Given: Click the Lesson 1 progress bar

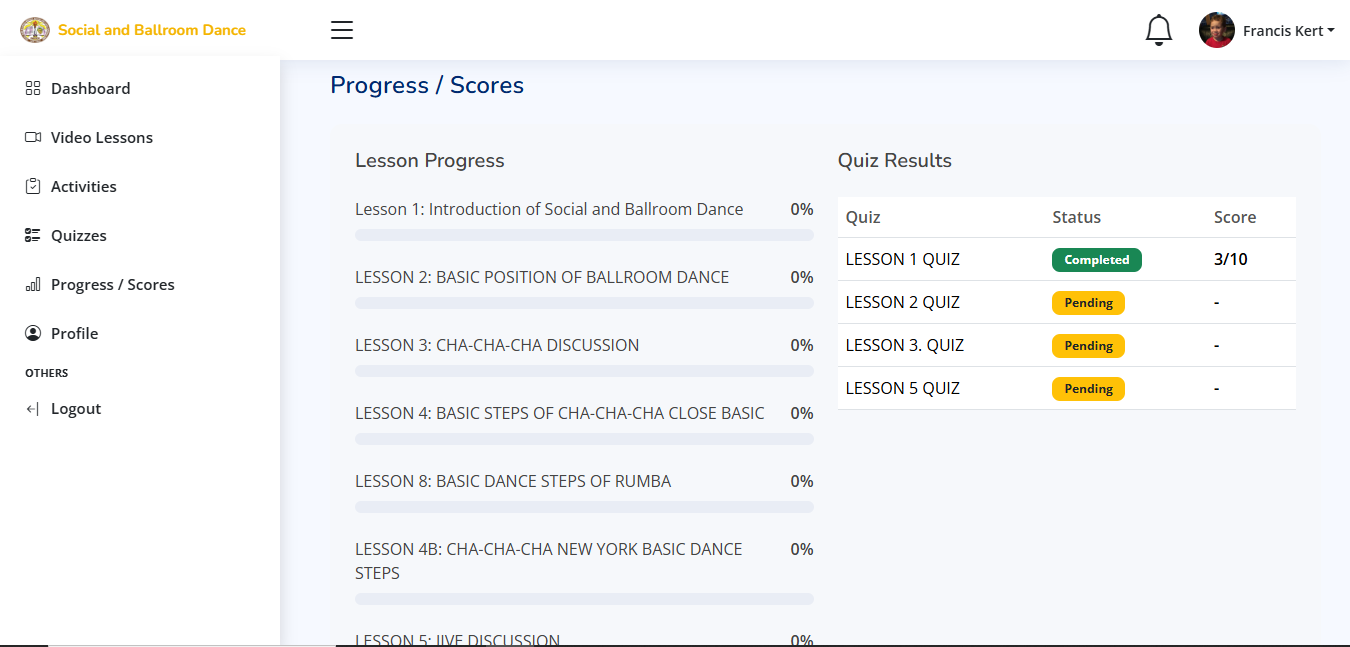Looking at the screenshot, I should point(584,235).
